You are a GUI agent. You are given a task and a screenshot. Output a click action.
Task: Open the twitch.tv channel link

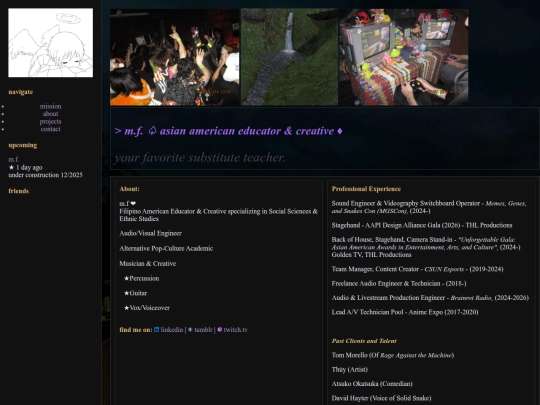[x=236, y=330]
